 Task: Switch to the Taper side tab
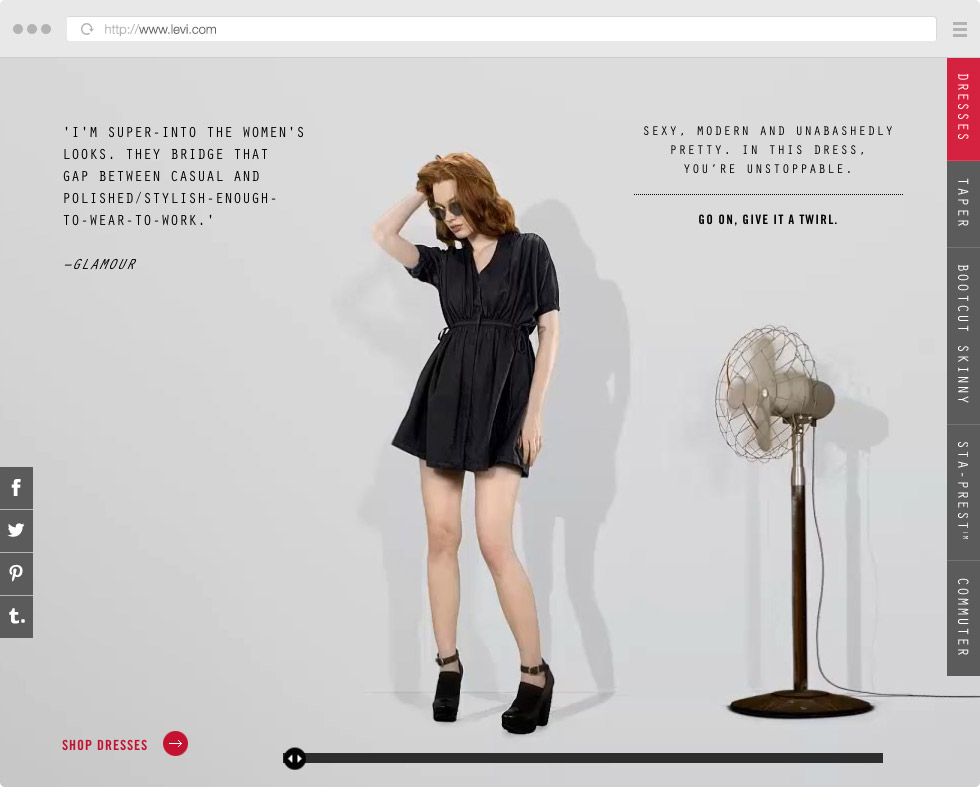[963, 204]
